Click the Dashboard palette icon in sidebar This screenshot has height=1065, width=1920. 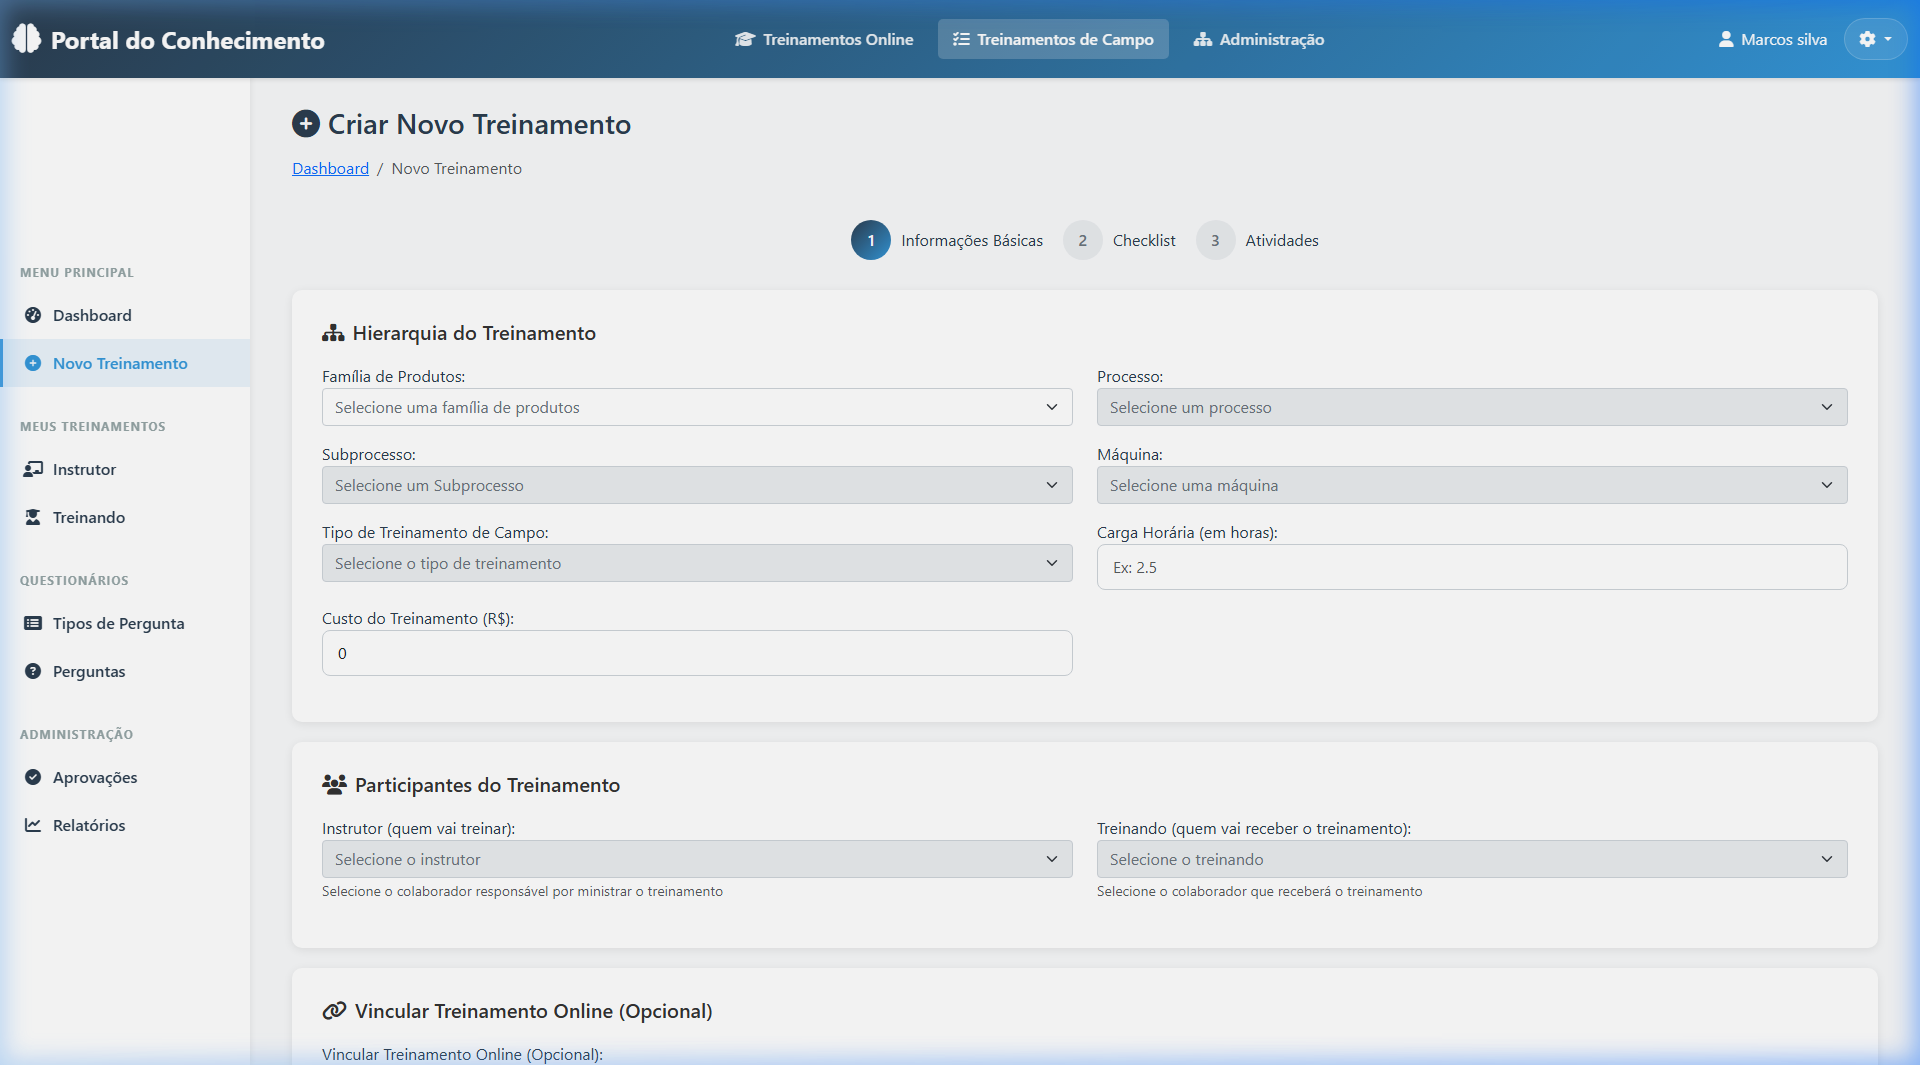tap(33, 315)
